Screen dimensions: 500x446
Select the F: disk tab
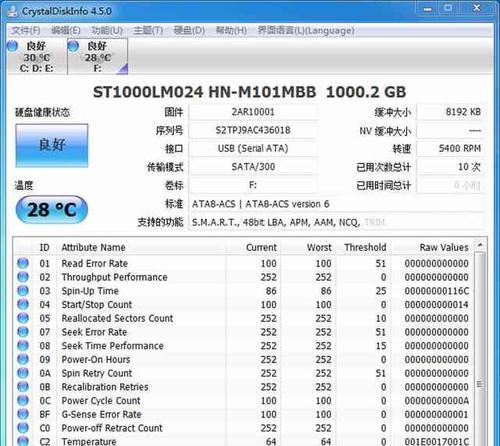pyautogui.click(x=97, y=57)
